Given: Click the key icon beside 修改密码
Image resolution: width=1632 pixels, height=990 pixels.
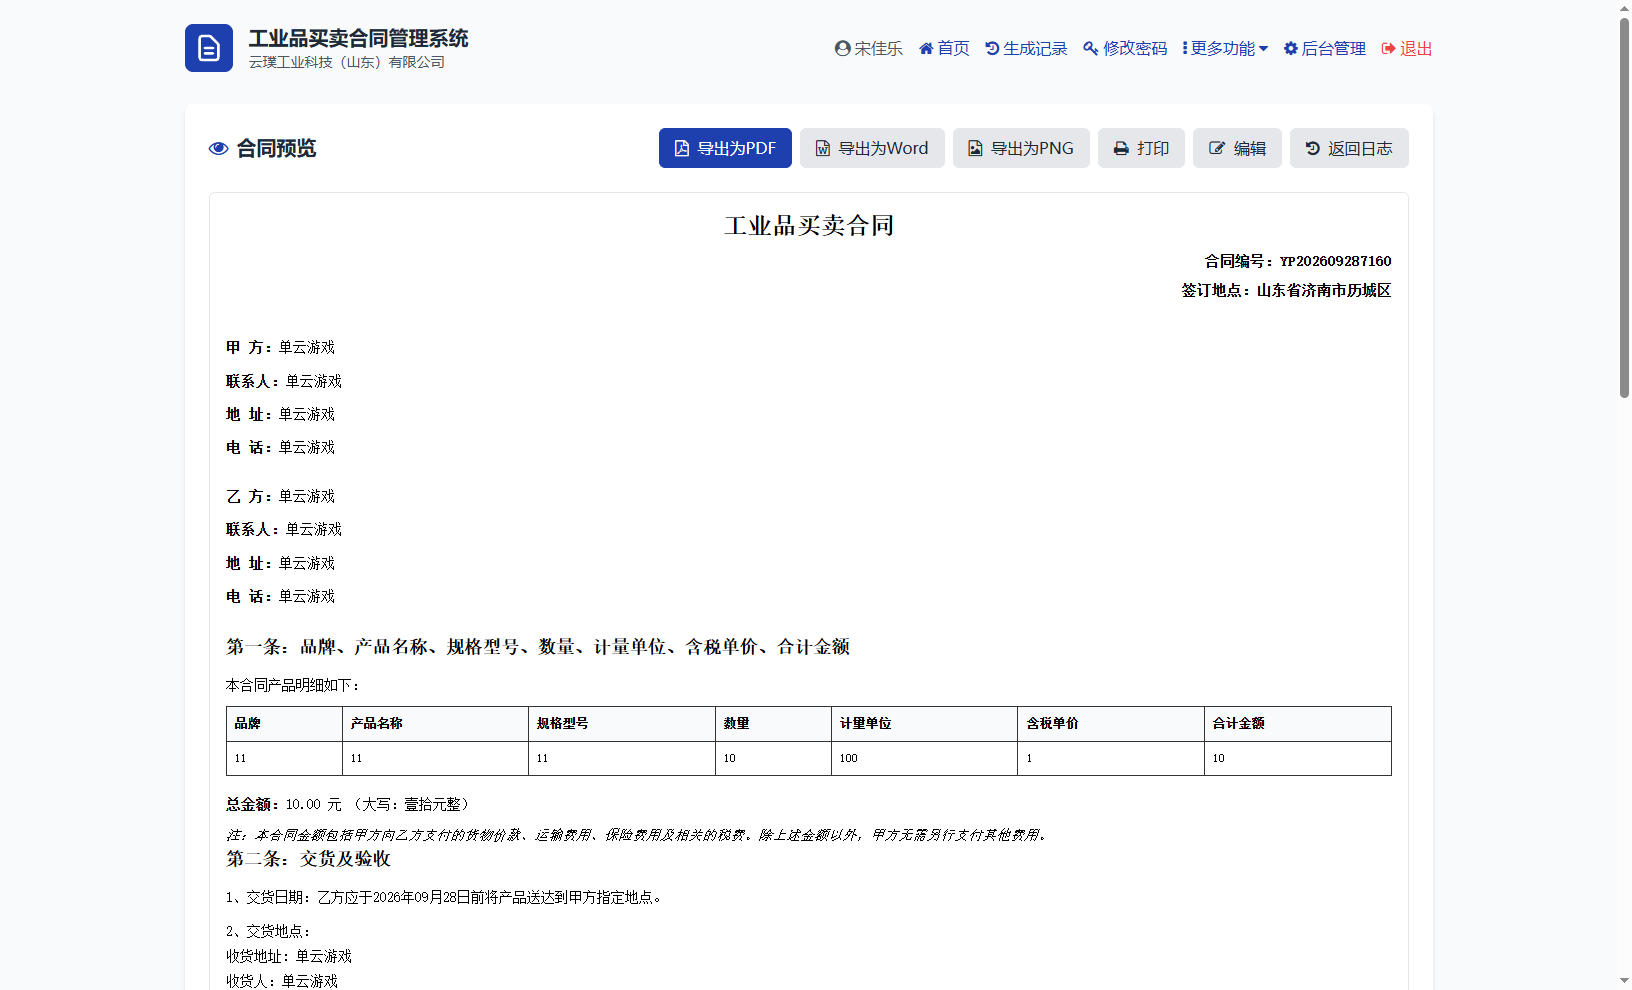Looking at the screenshot, I should 1091,48.
